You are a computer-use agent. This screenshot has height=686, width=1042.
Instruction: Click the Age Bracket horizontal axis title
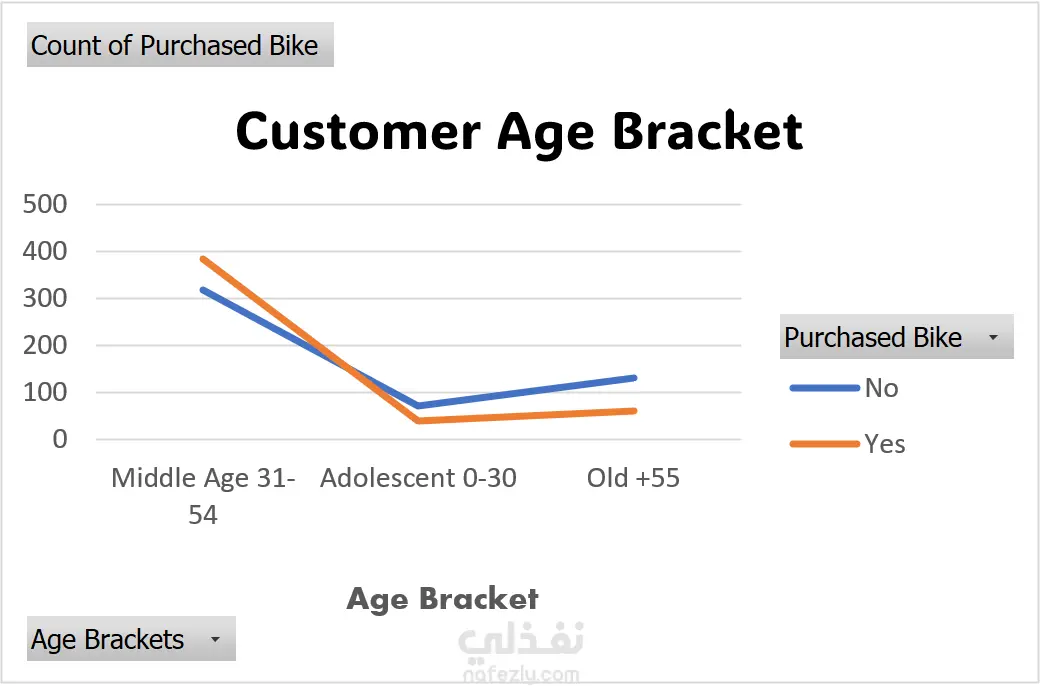(x=442, y=599)
